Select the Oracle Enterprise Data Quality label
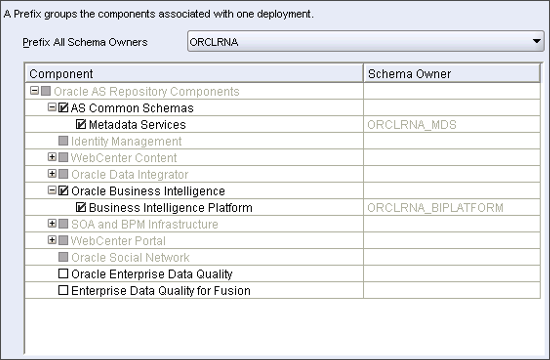This screenshot has height=360, width=550. [x=152, y=274]
